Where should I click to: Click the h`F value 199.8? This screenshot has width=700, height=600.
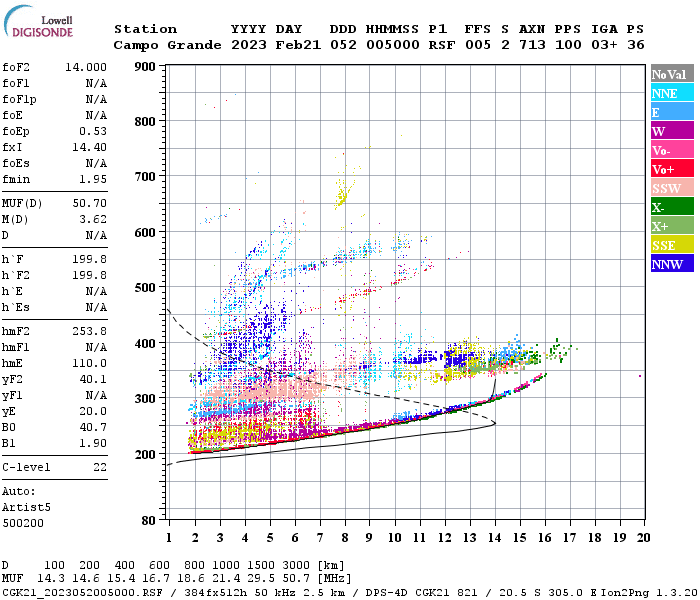click(x=90, y=259)
